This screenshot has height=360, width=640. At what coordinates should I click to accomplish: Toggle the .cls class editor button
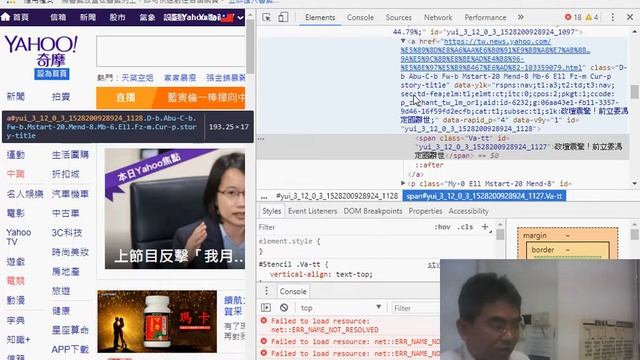tap(465, 227)
